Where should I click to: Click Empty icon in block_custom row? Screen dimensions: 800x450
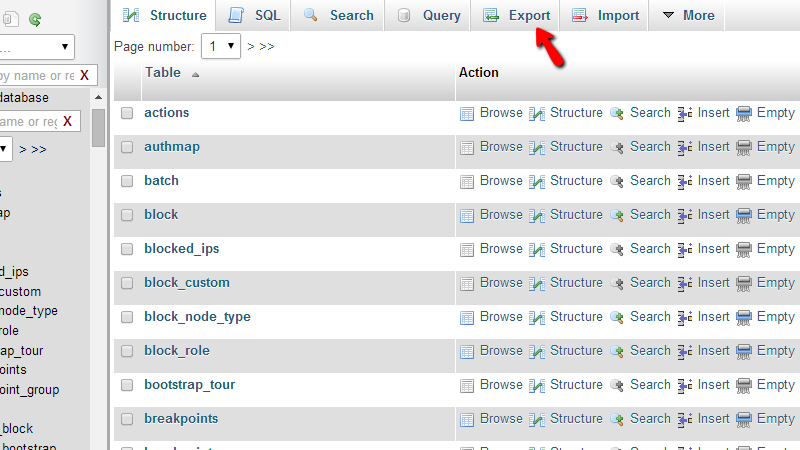coord(744,284)
